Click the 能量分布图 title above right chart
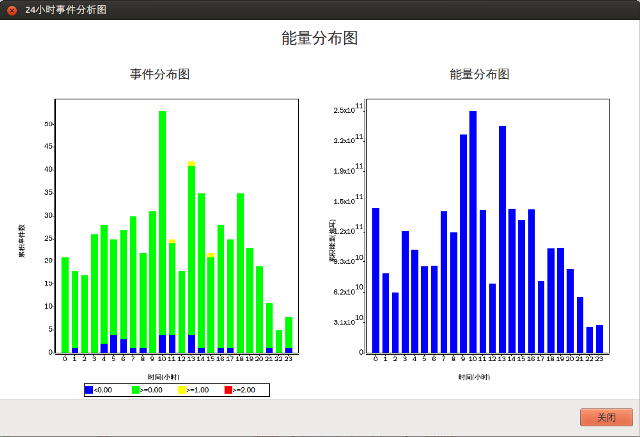 click(x=479, y=75)
